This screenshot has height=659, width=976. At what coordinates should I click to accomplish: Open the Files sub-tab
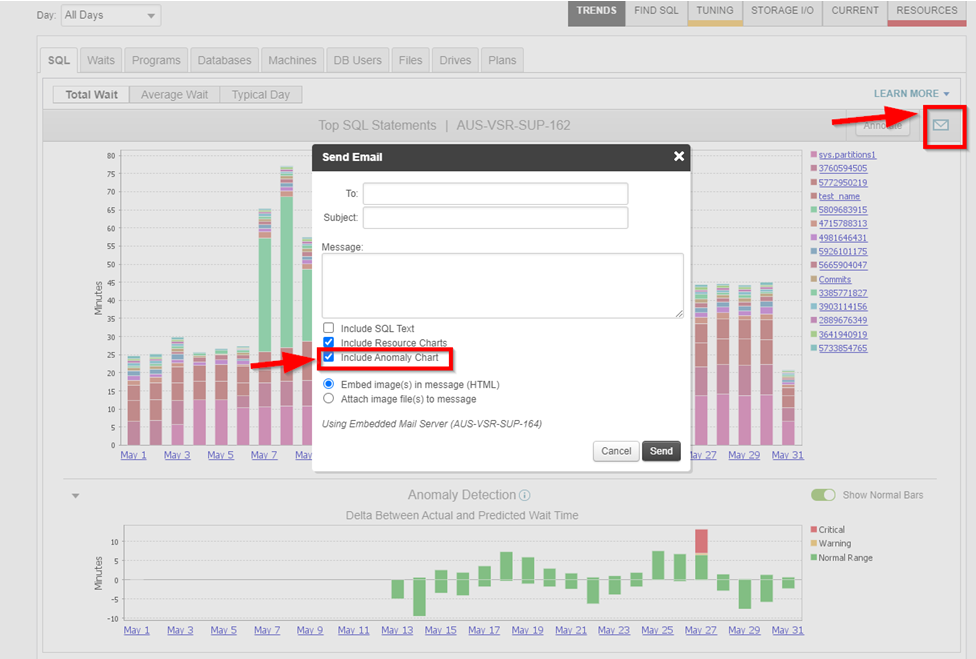point(410,60)
